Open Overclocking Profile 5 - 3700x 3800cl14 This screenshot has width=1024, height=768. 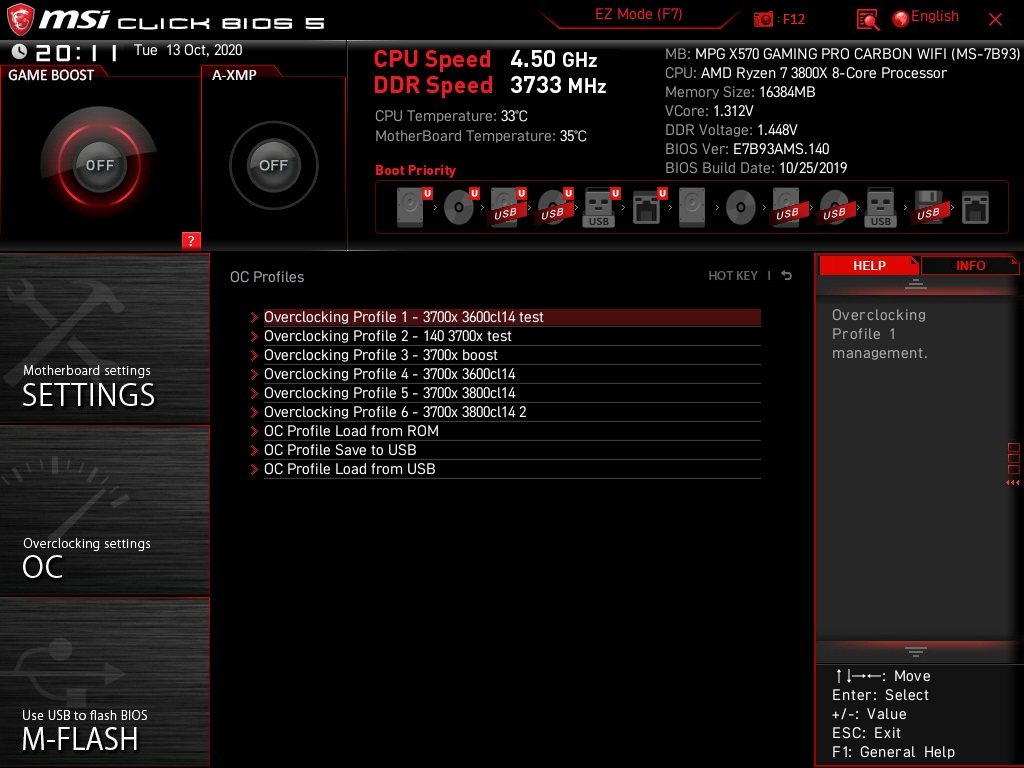(x=512, y=393)
